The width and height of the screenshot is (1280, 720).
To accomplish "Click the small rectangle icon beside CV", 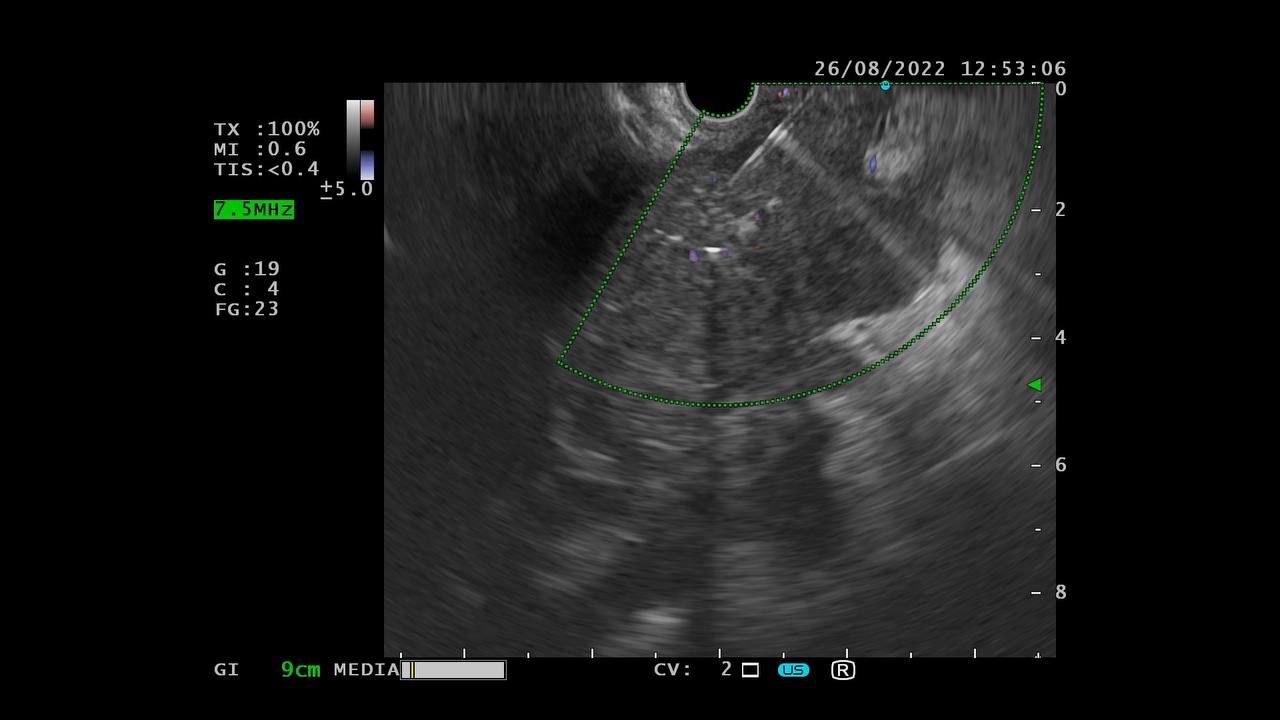I will click(x=750, y=670).
